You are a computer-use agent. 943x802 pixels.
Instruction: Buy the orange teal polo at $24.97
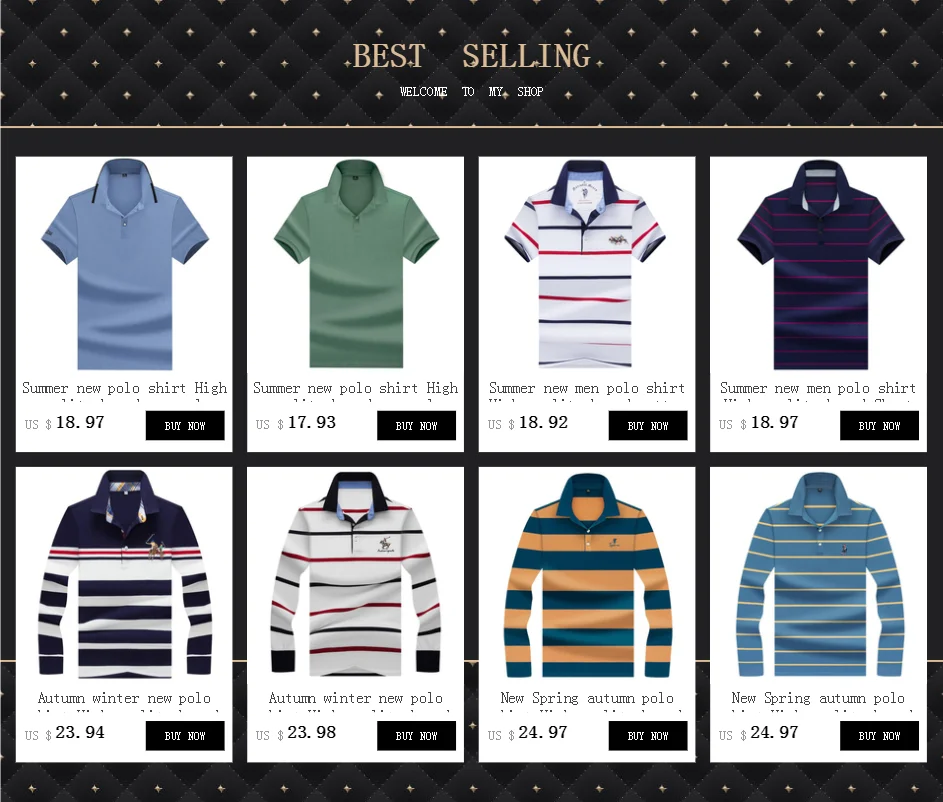tap(648, 736)
